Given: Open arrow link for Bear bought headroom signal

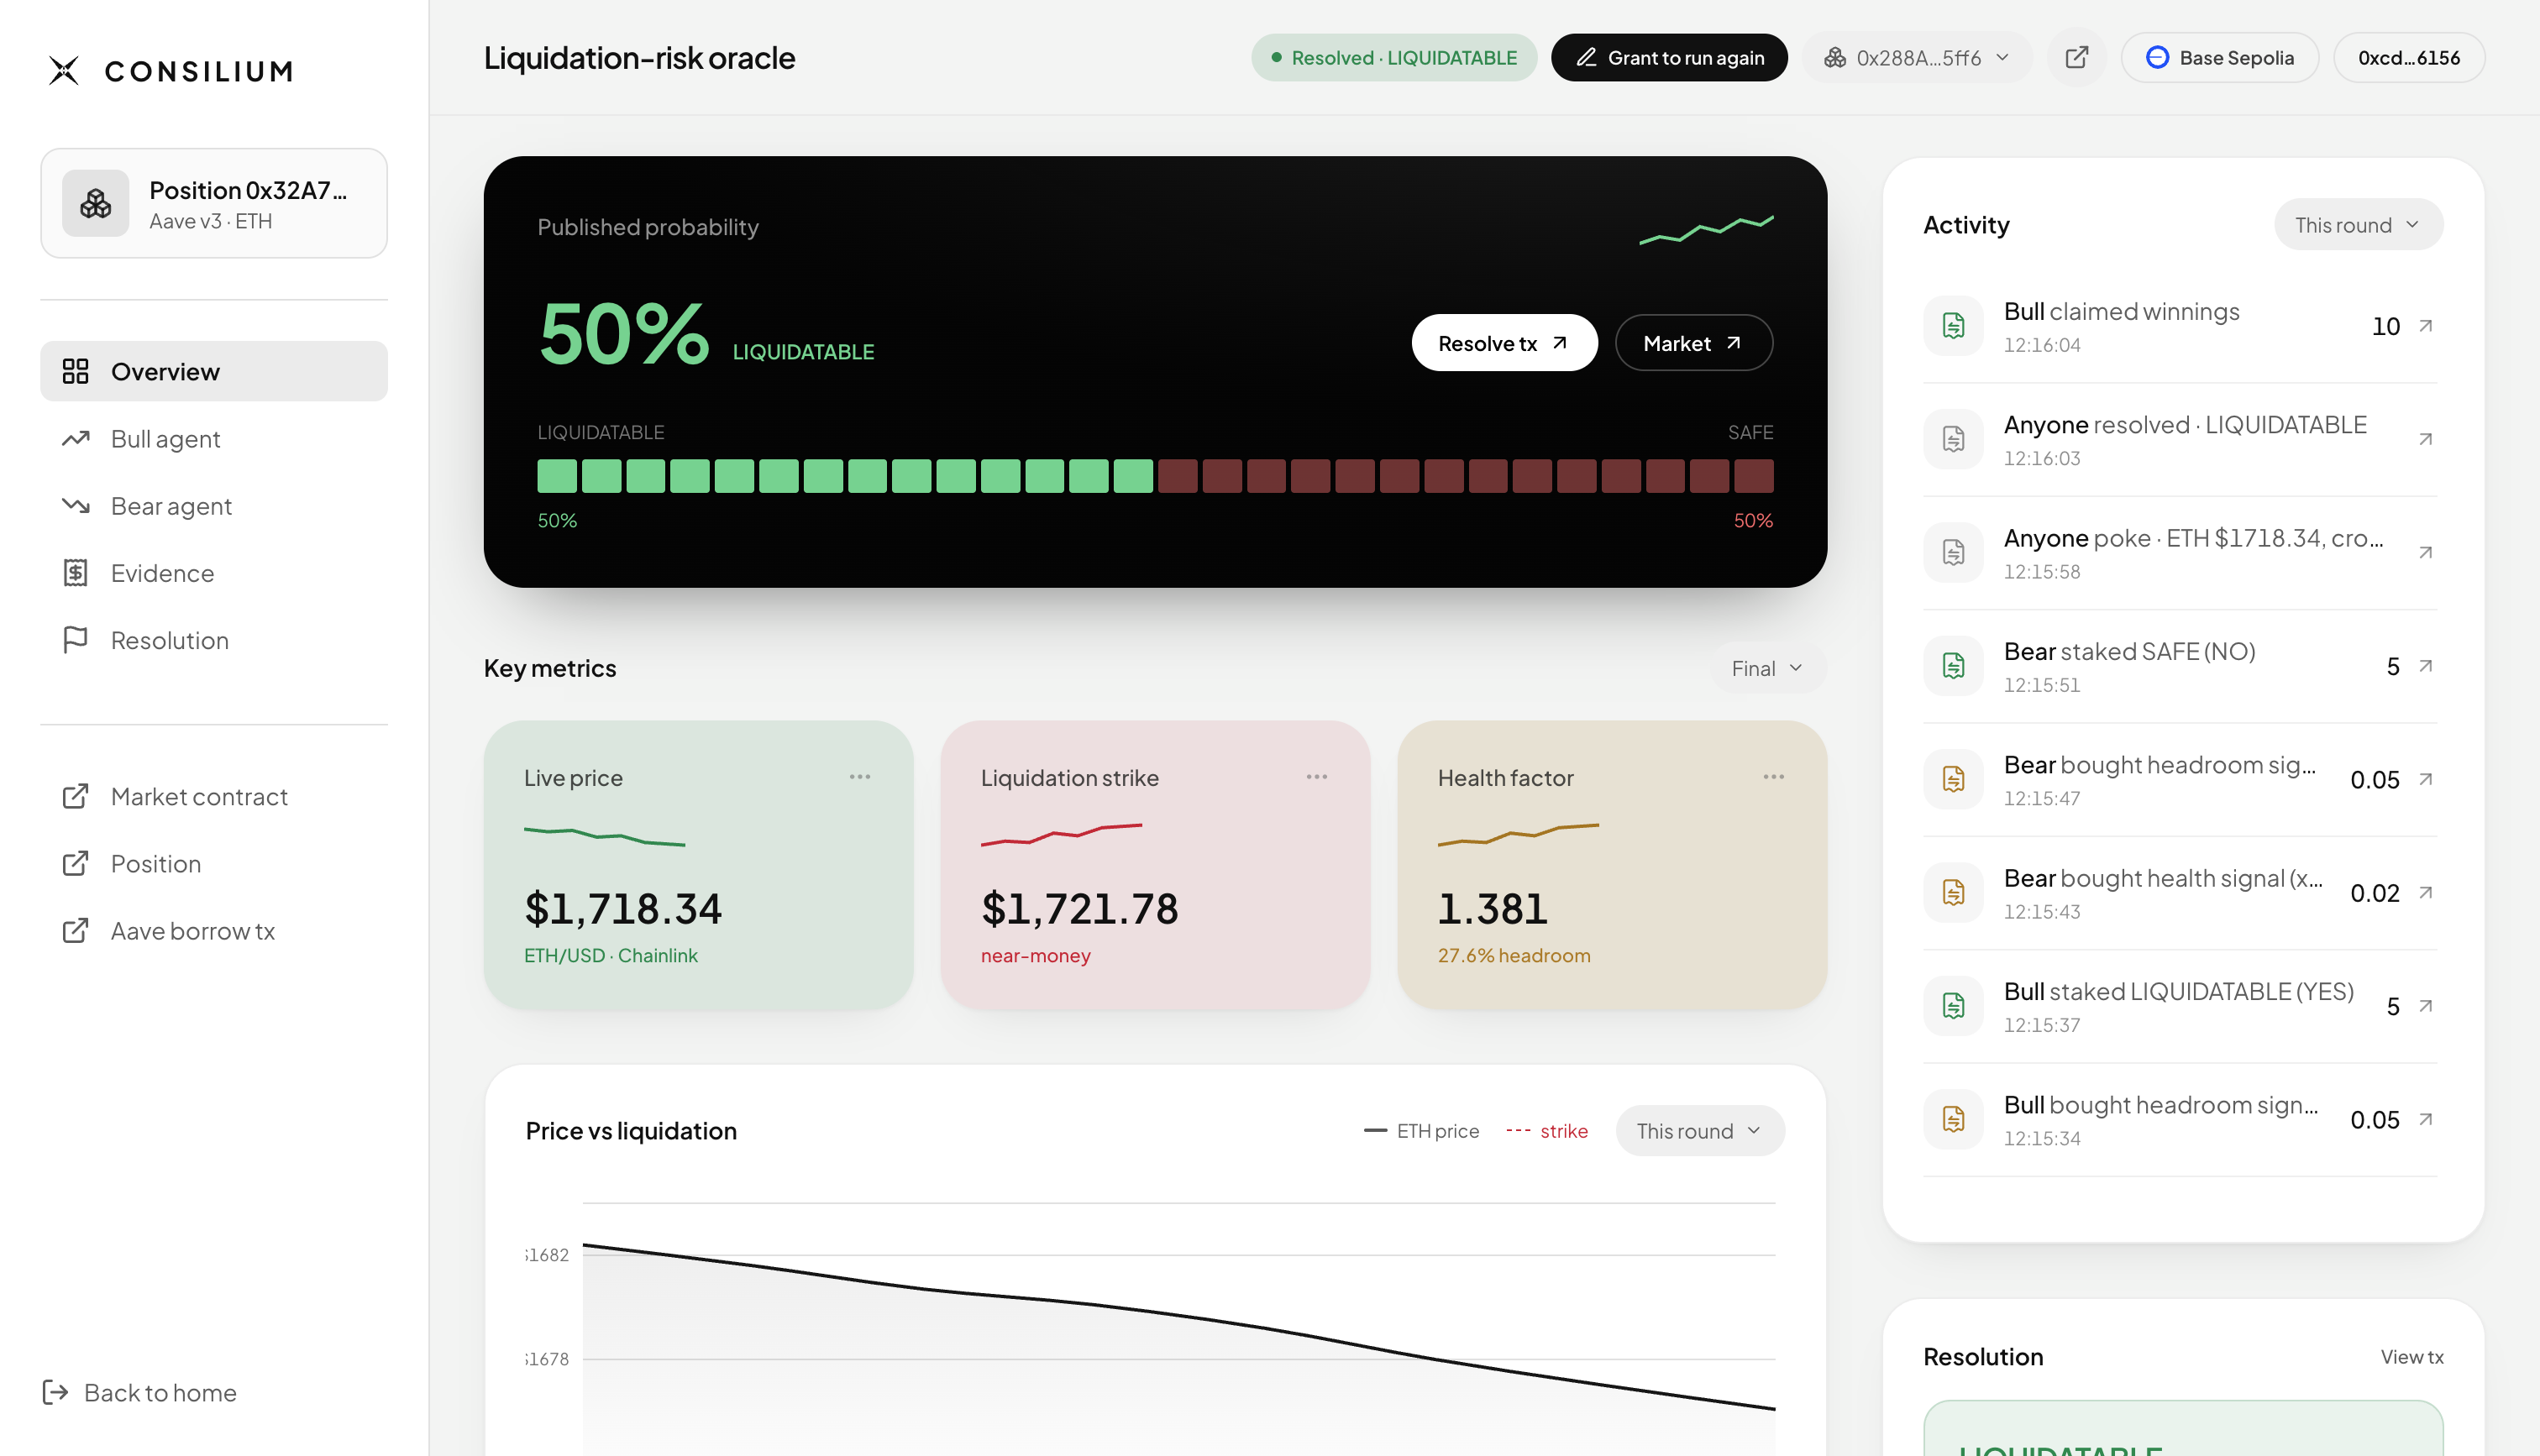Looking at the screenshot, I should tap(2425, 779).
